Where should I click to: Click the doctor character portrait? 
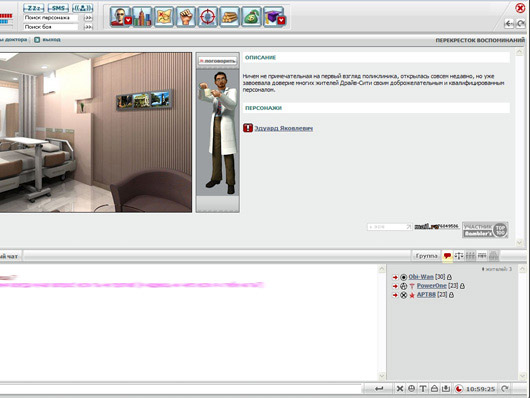[218, 133]
